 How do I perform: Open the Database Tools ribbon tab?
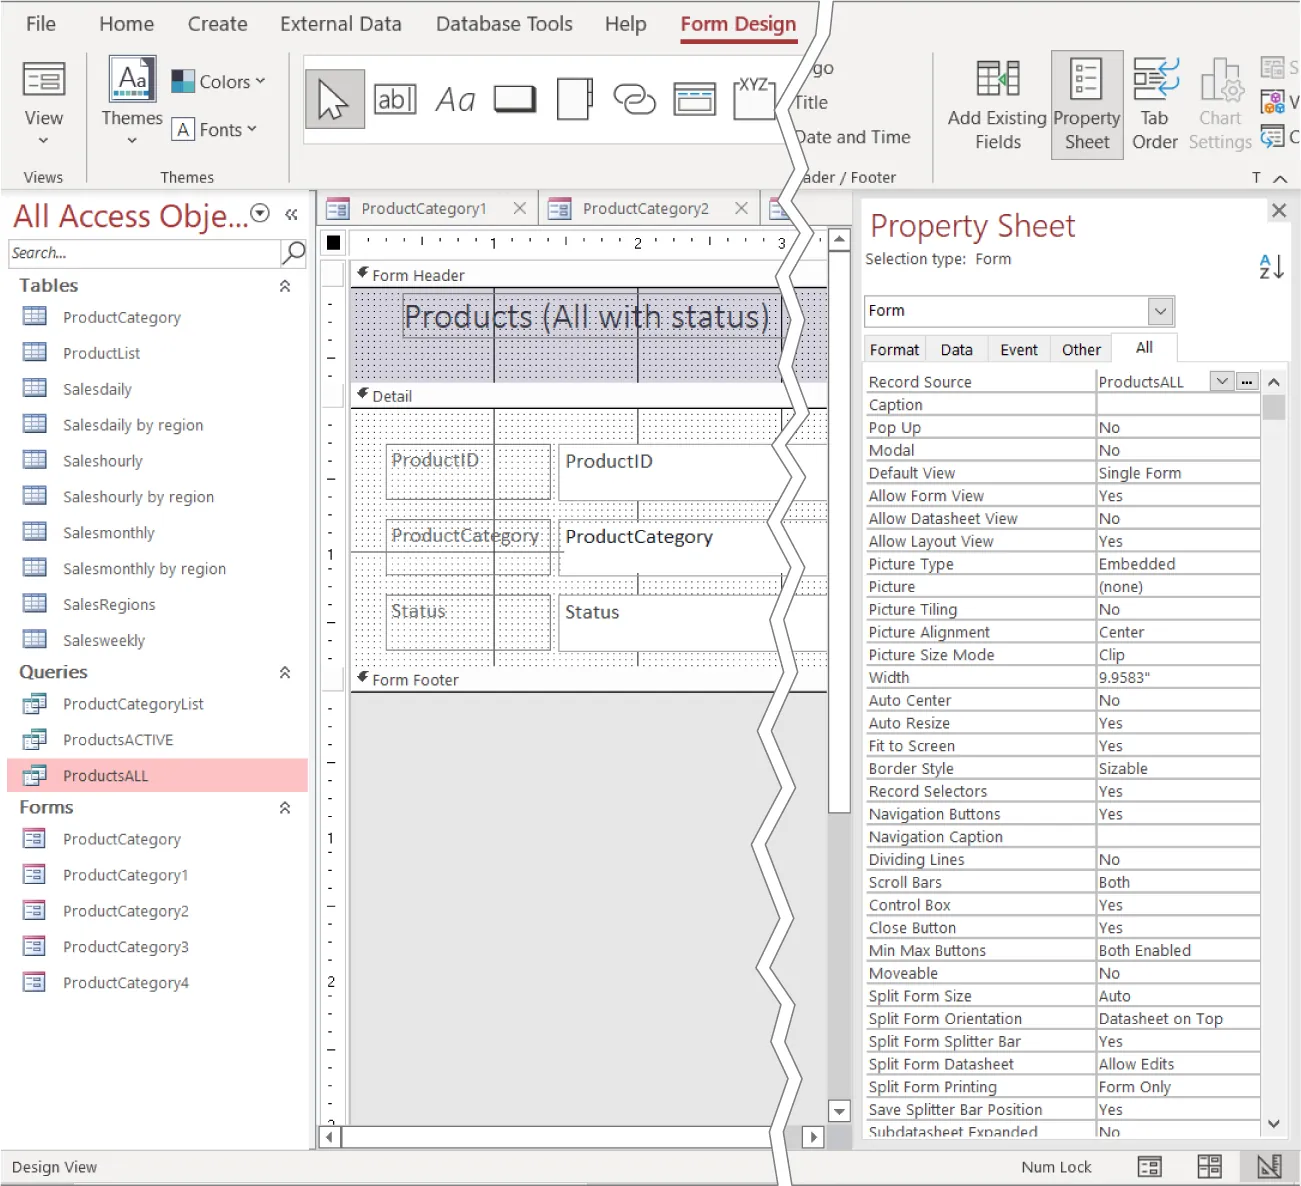click(x=504, y=24)
